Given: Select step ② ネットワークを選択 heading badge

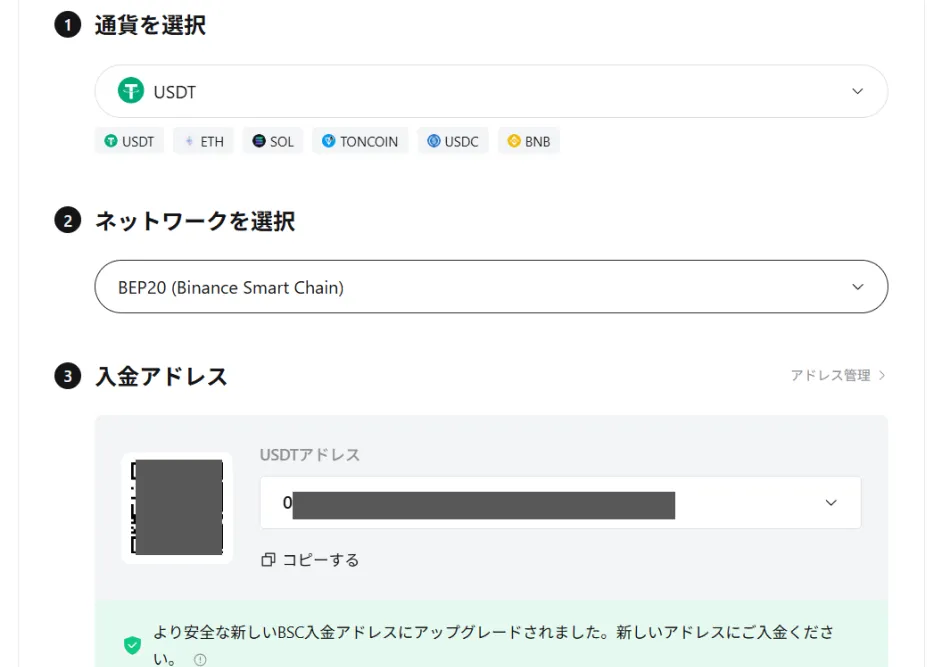Looking at the screenshot, I should click(x=67, y=221).
